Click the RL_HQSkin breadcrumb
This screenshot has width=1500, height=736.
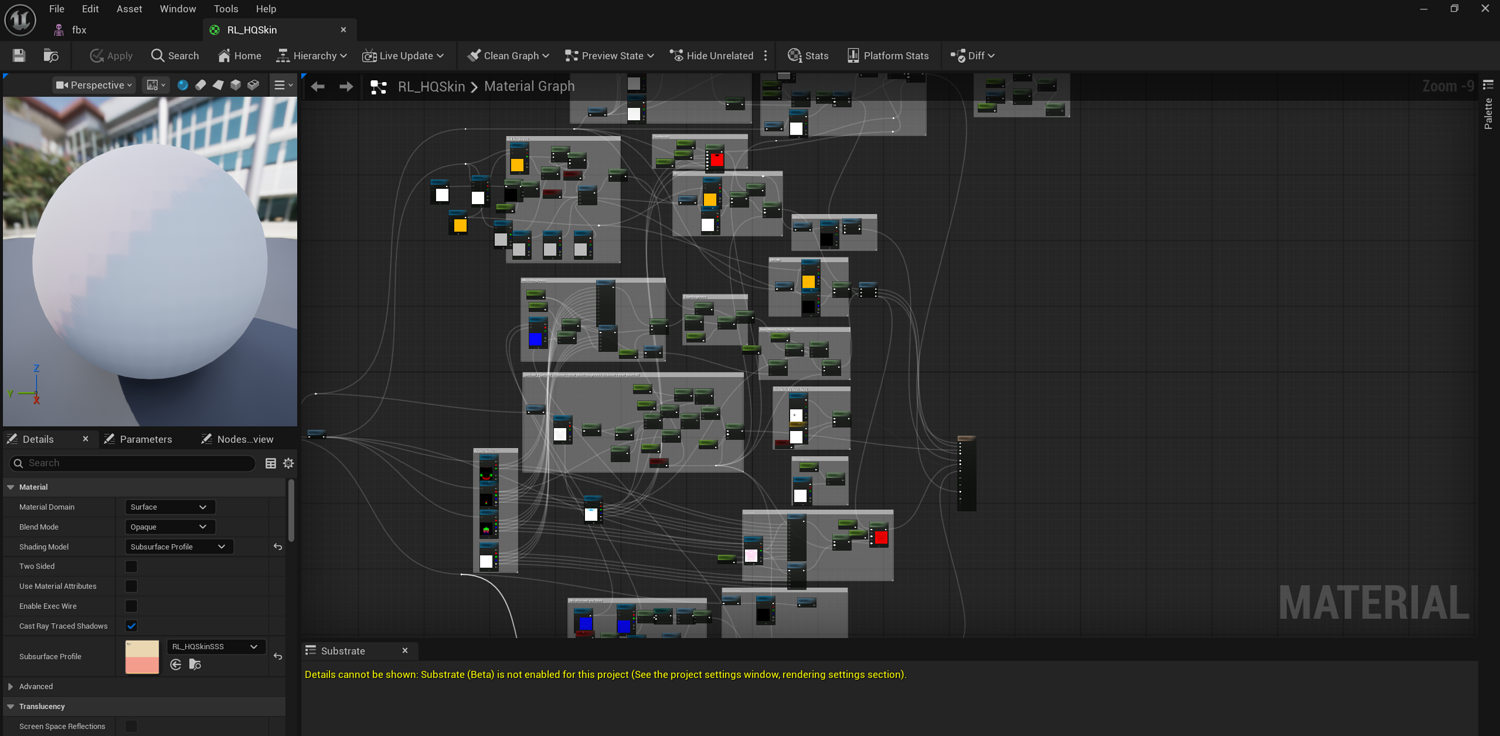(431, 87)
